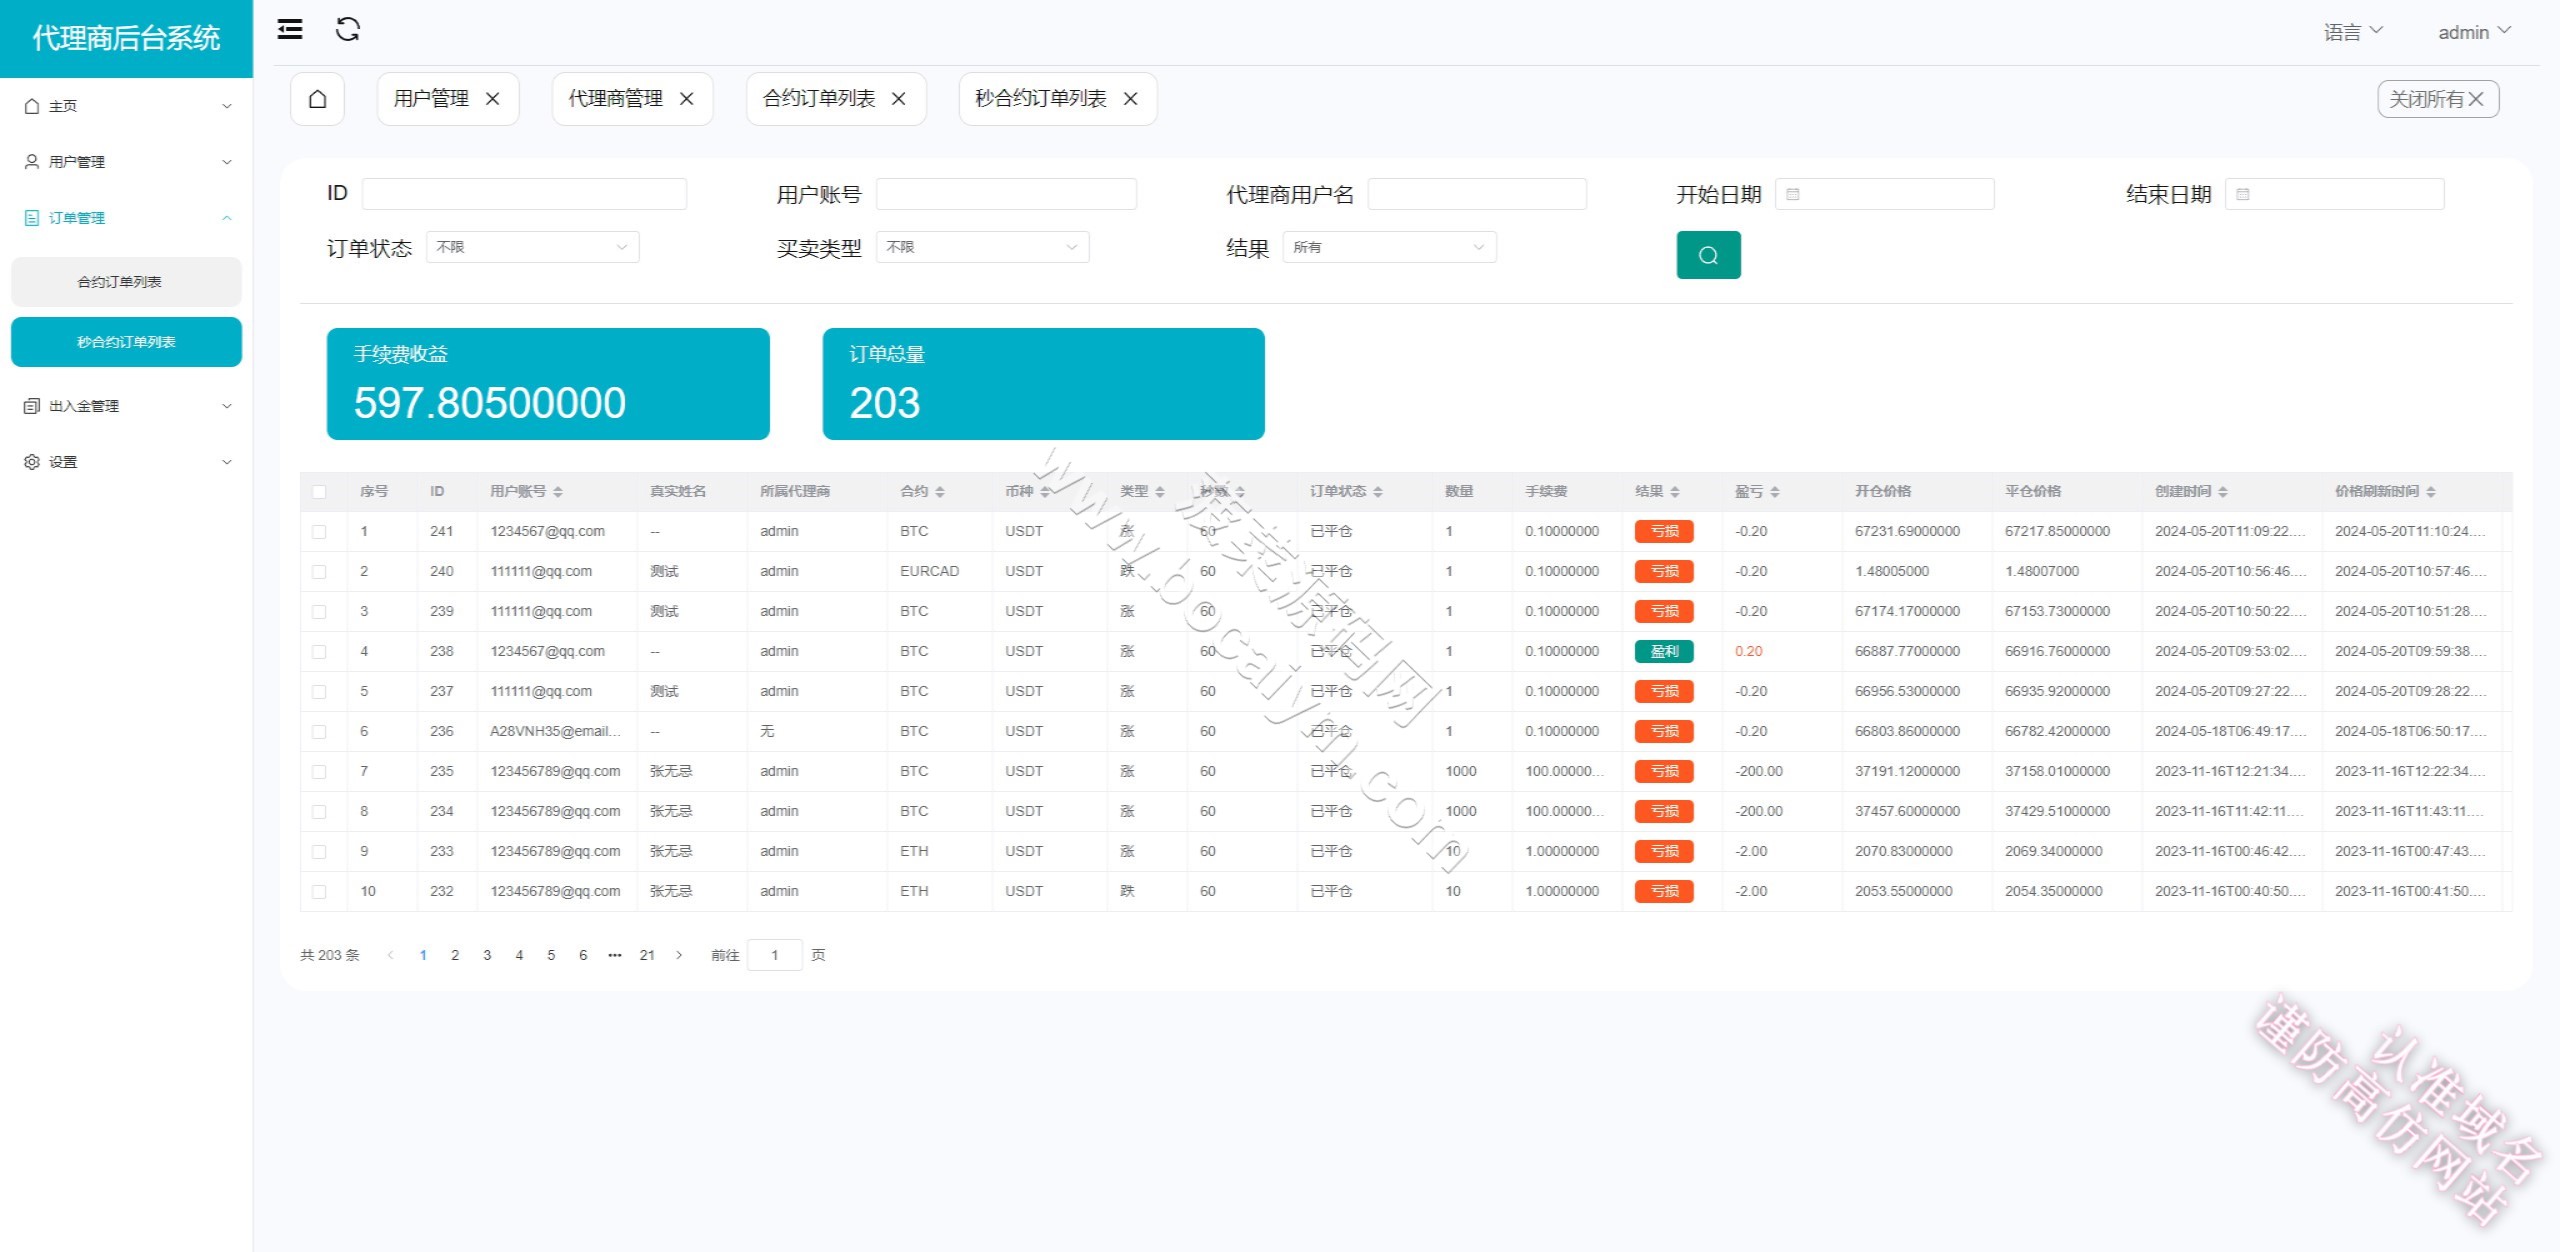Close the 代理商管理 tab
The height and width of the screenshot is (1252, 2560).
(686, 99)
